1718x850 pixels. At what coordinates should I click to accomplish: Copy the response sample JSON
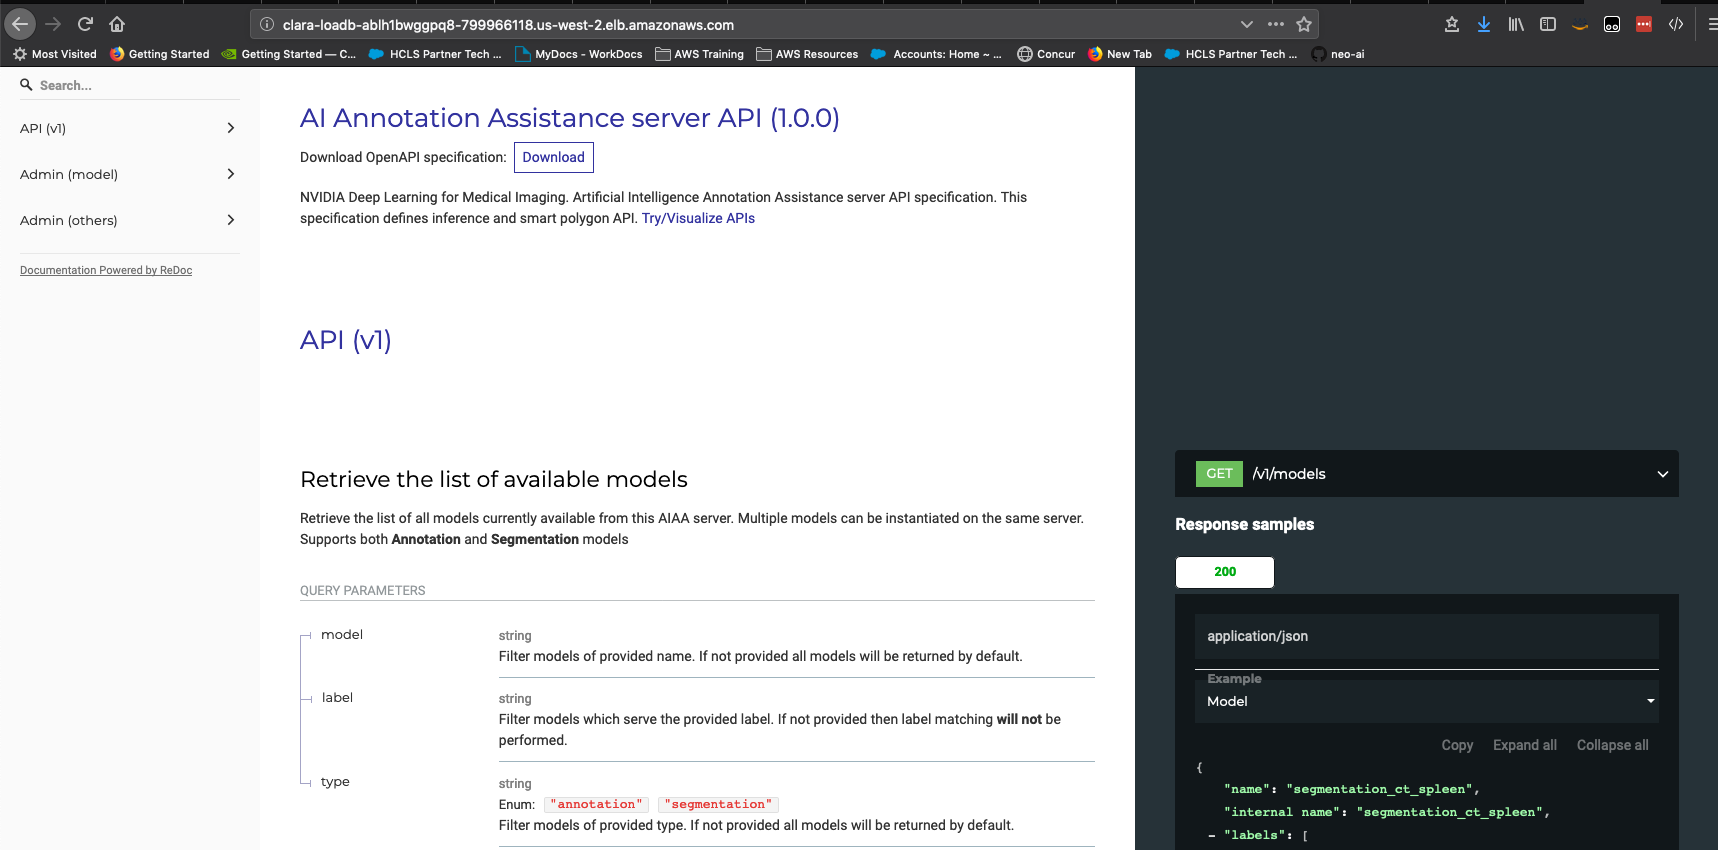1457,745
